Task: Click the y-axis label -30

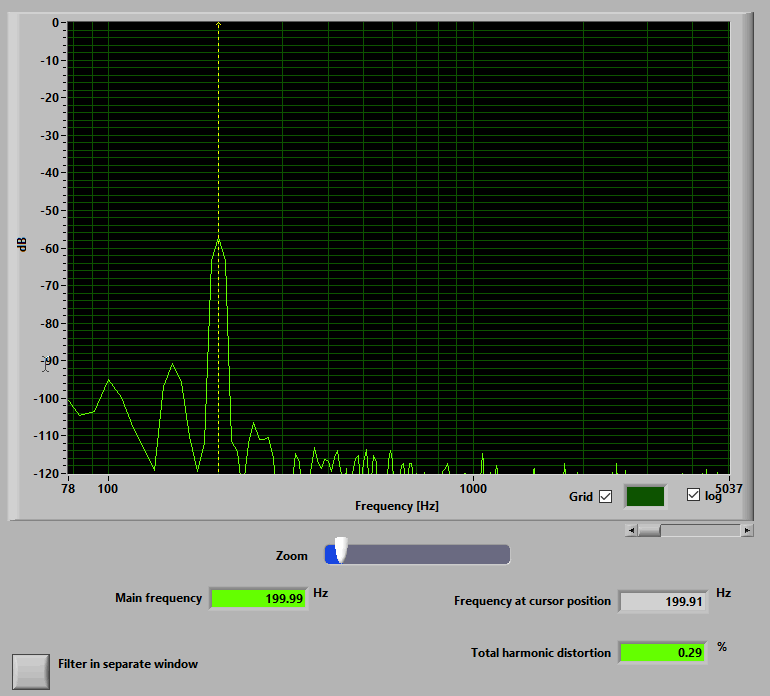Action: tap(50, 136)
